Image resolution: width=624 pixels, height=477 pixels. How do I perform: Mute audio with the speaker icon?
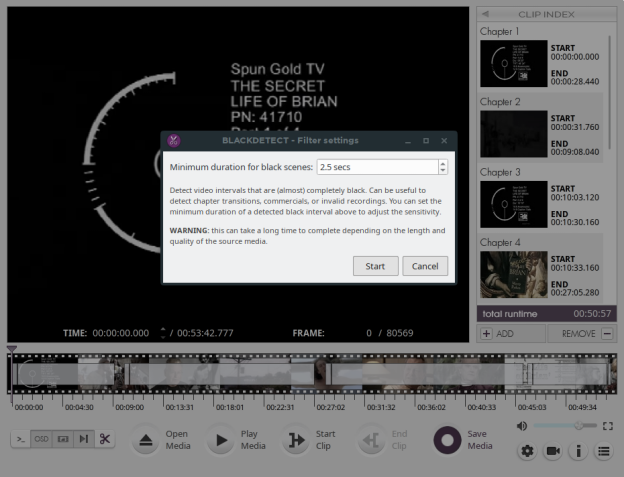[521, 426]
